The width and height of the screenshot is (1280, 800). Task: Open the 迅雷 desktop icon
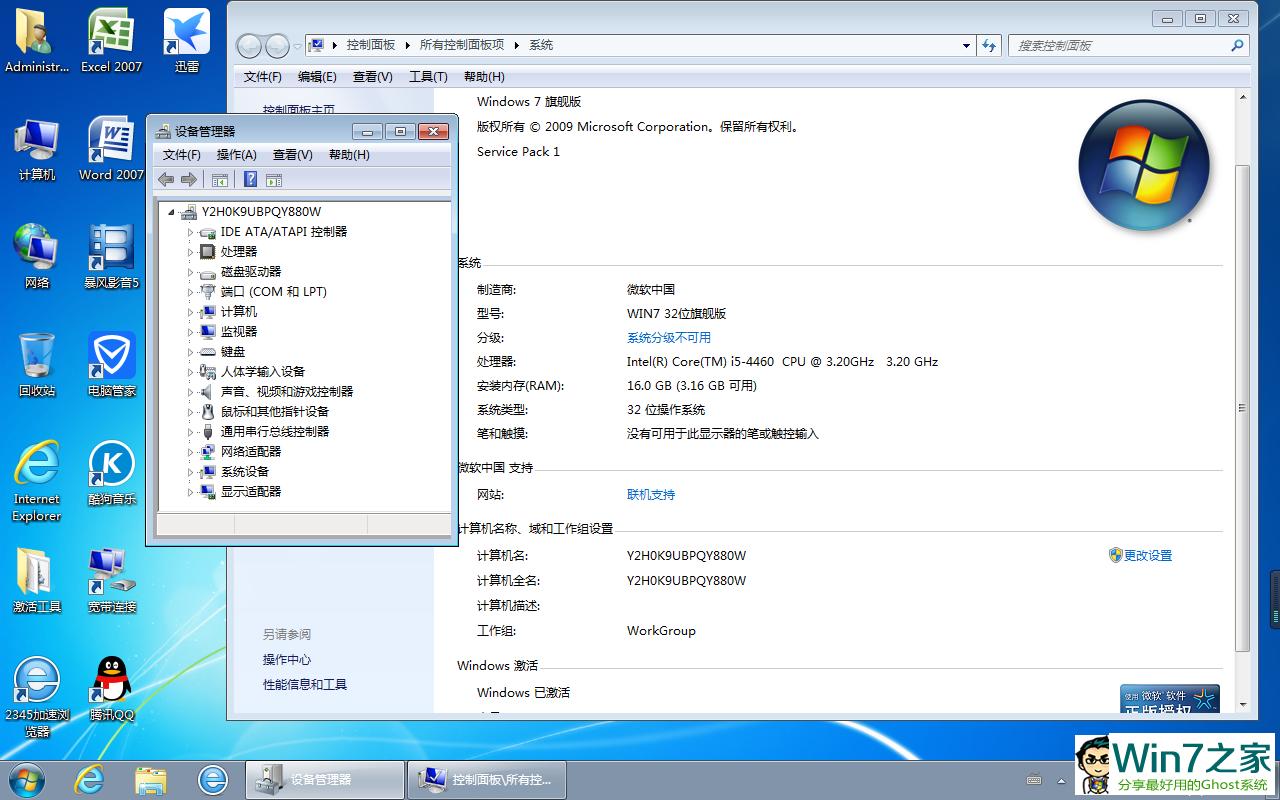(187, 40)
